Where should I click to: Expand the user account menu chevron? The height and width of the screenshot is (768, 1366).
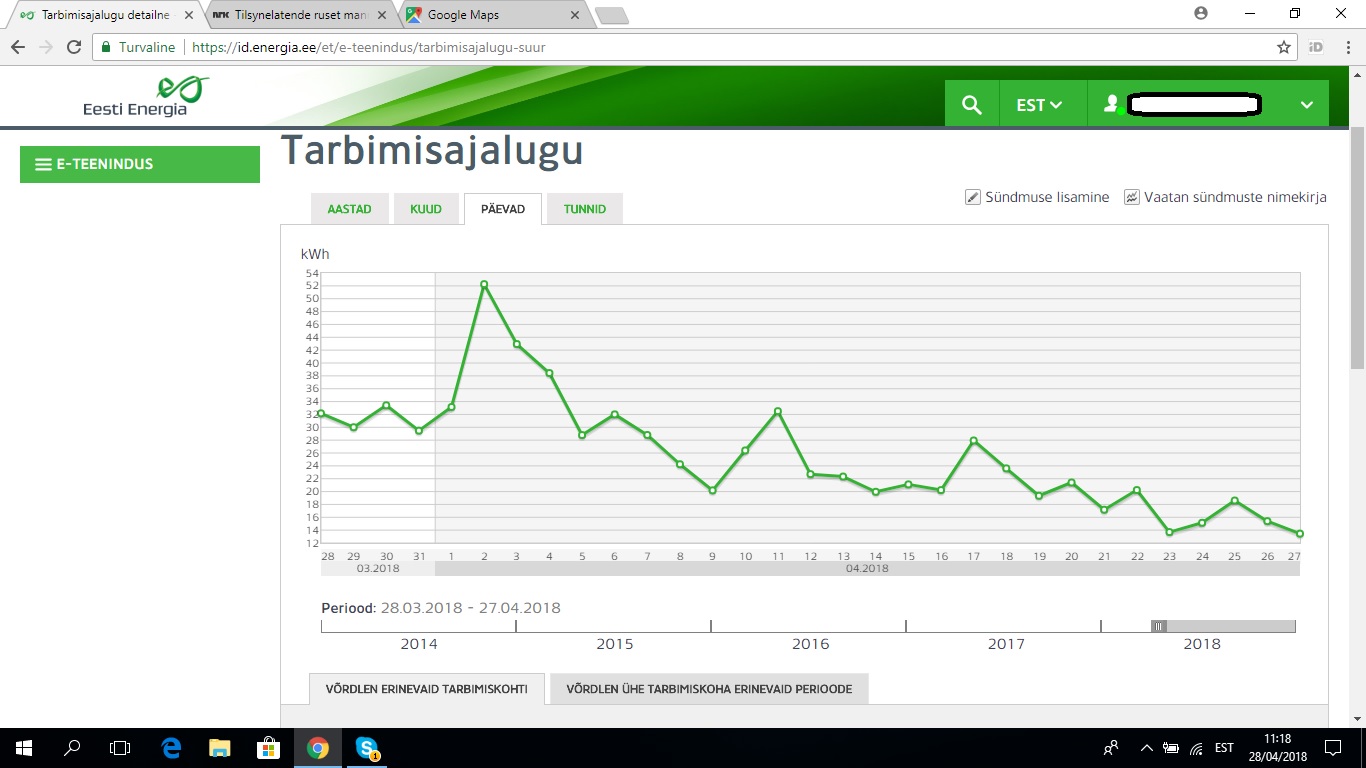coord(1306,104)
